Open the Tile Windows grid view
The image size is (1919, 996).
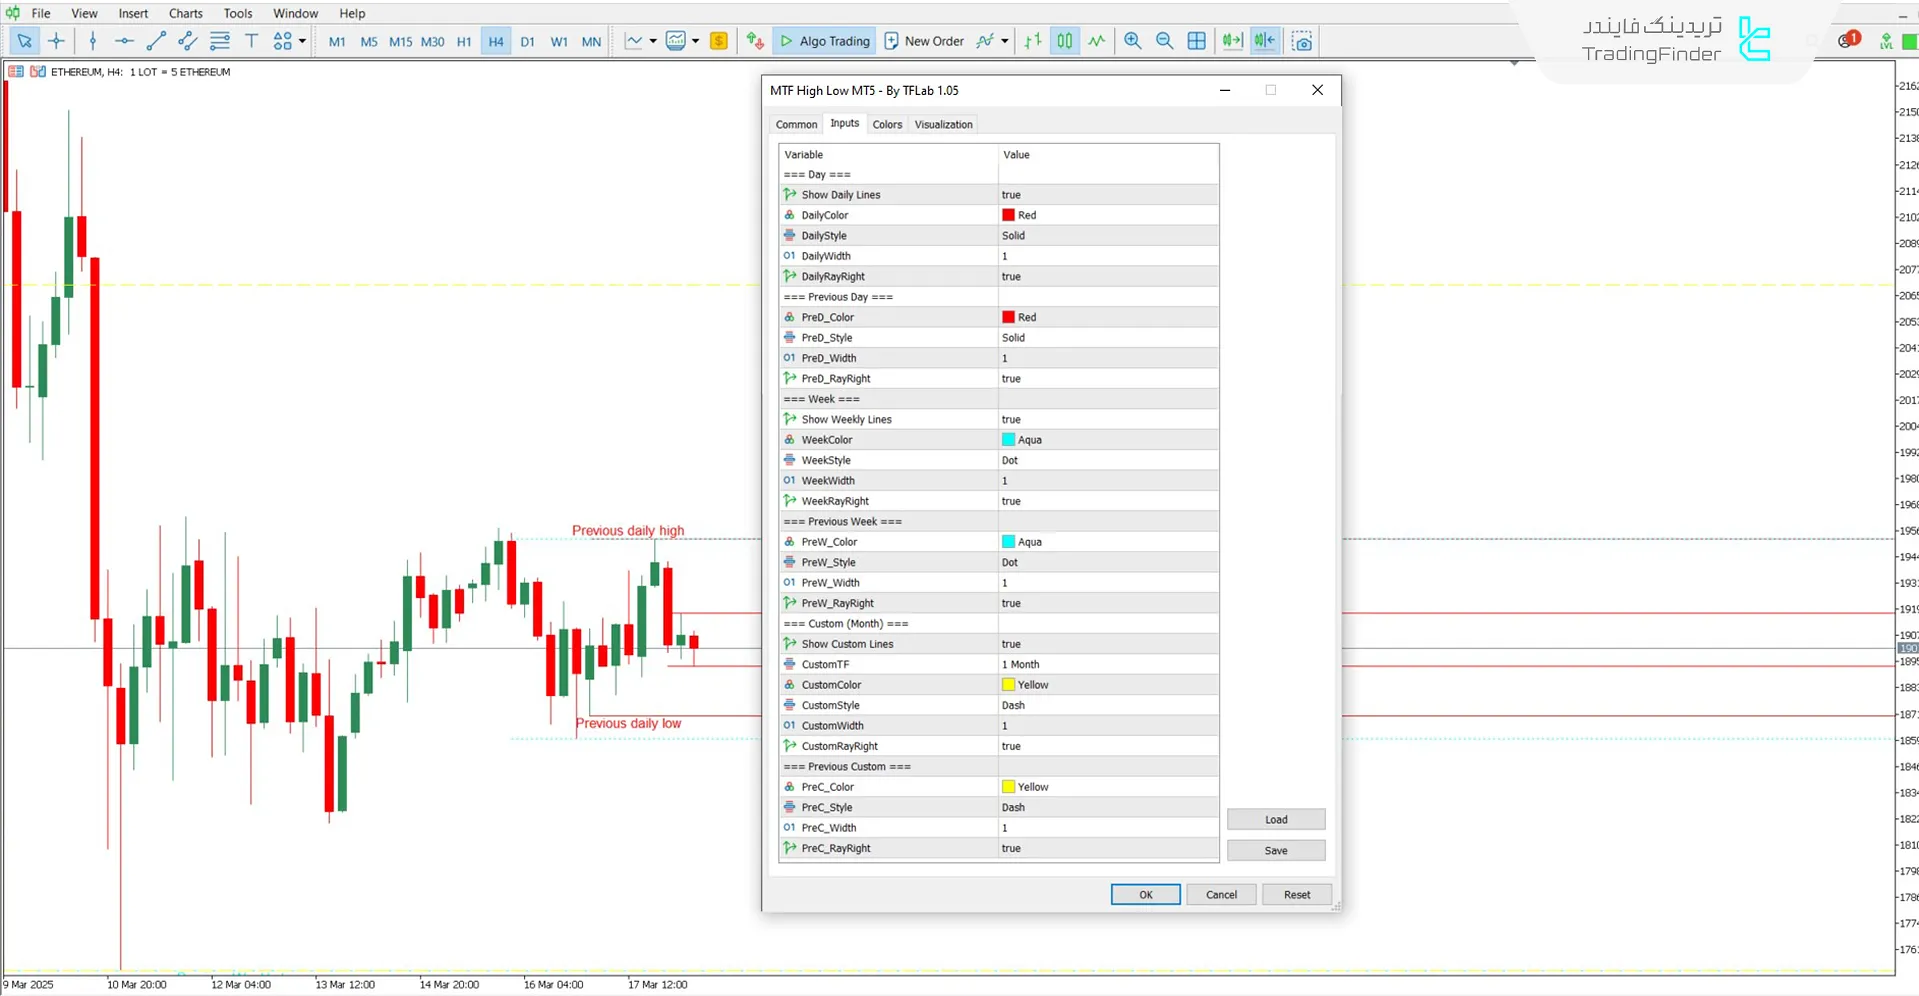(1197, 41)
